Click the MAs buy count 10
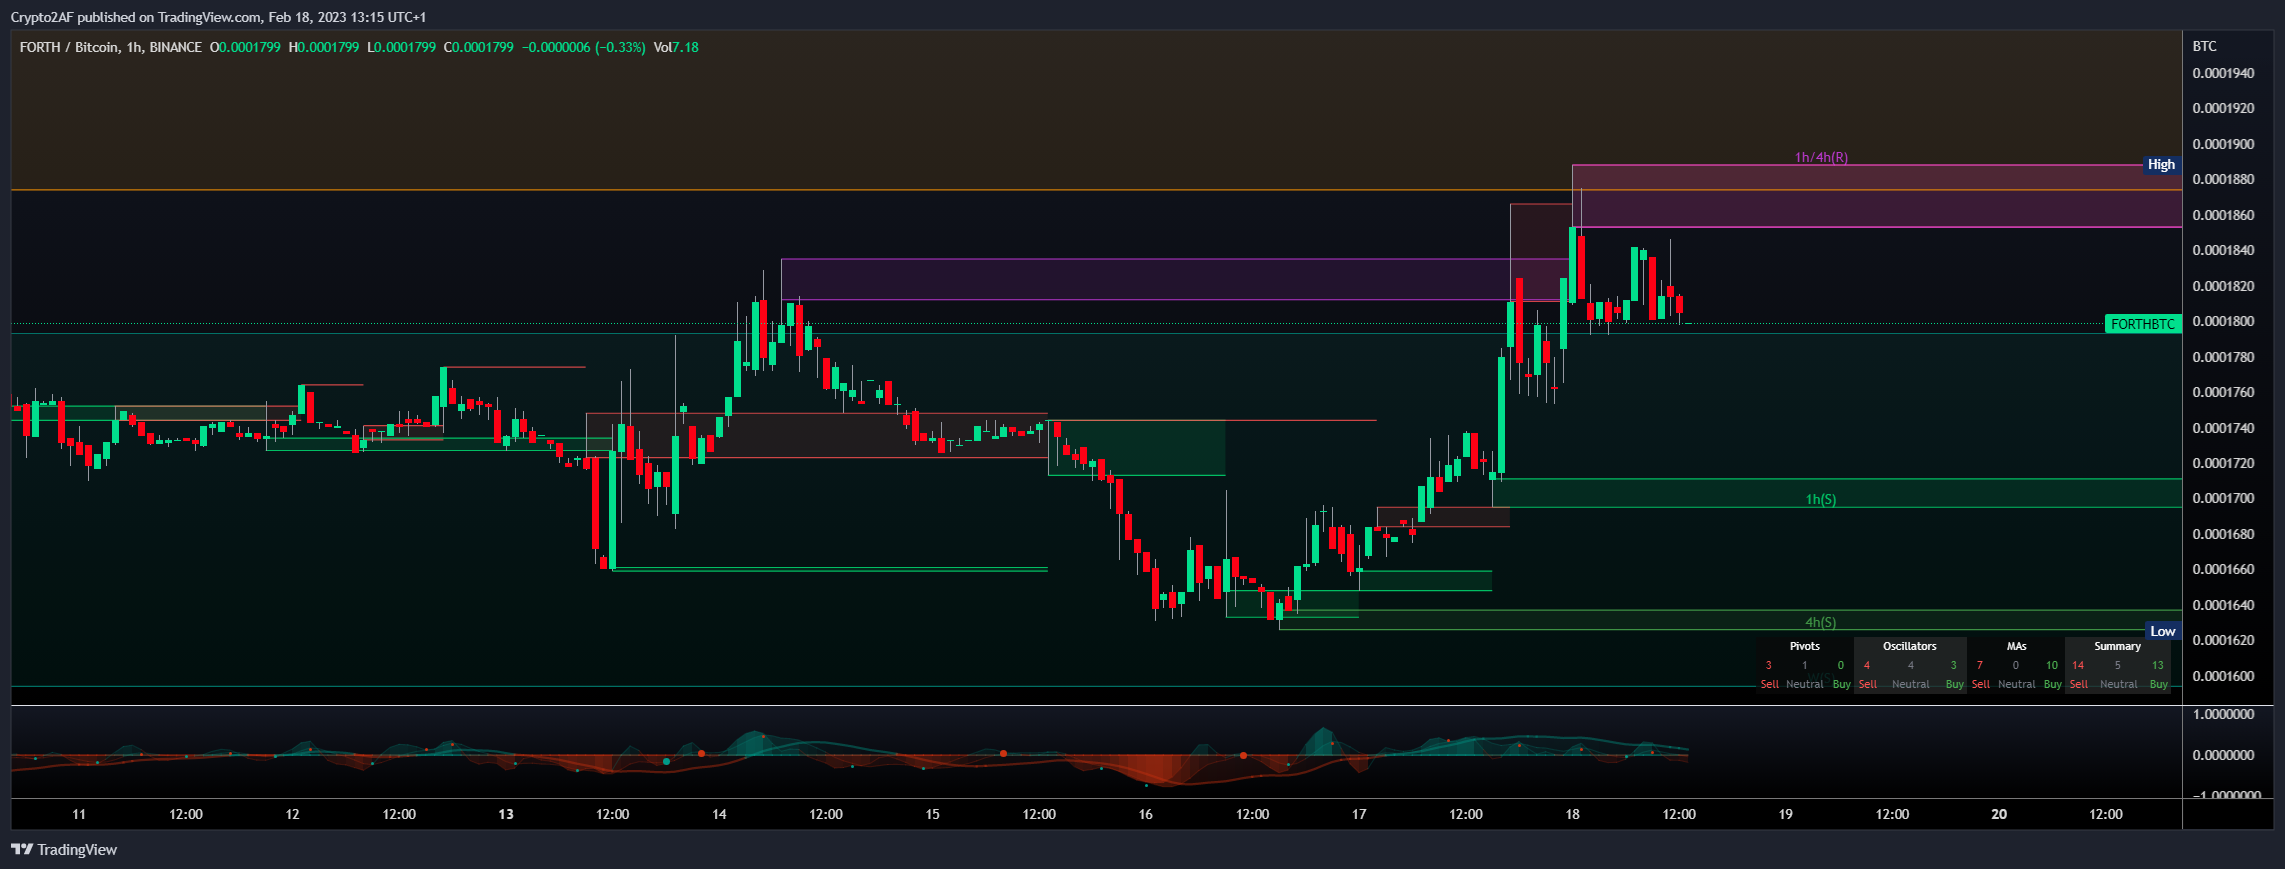This screenshot has width=2285, height=869. pyautogui.click(x=2052, y=665)
